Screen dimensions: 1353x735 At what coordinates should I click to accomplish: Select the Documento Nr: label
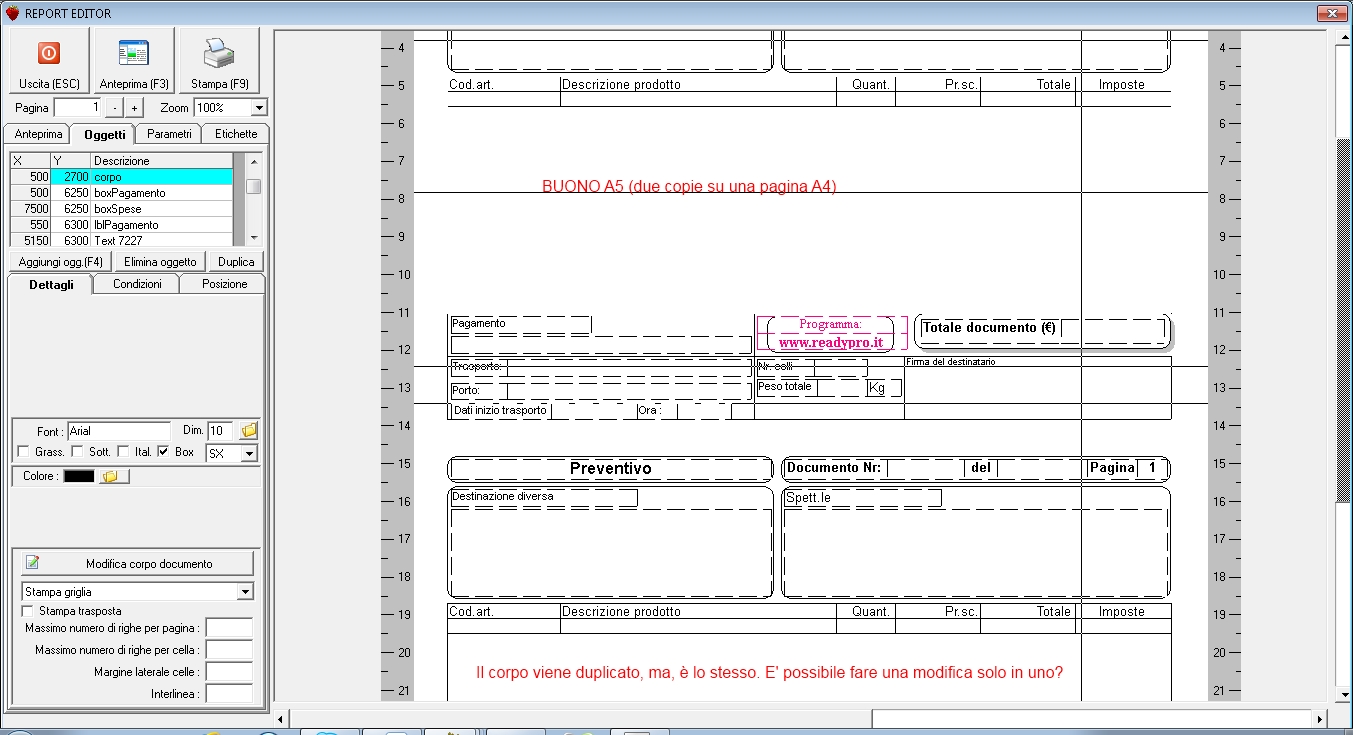[834, 468]
